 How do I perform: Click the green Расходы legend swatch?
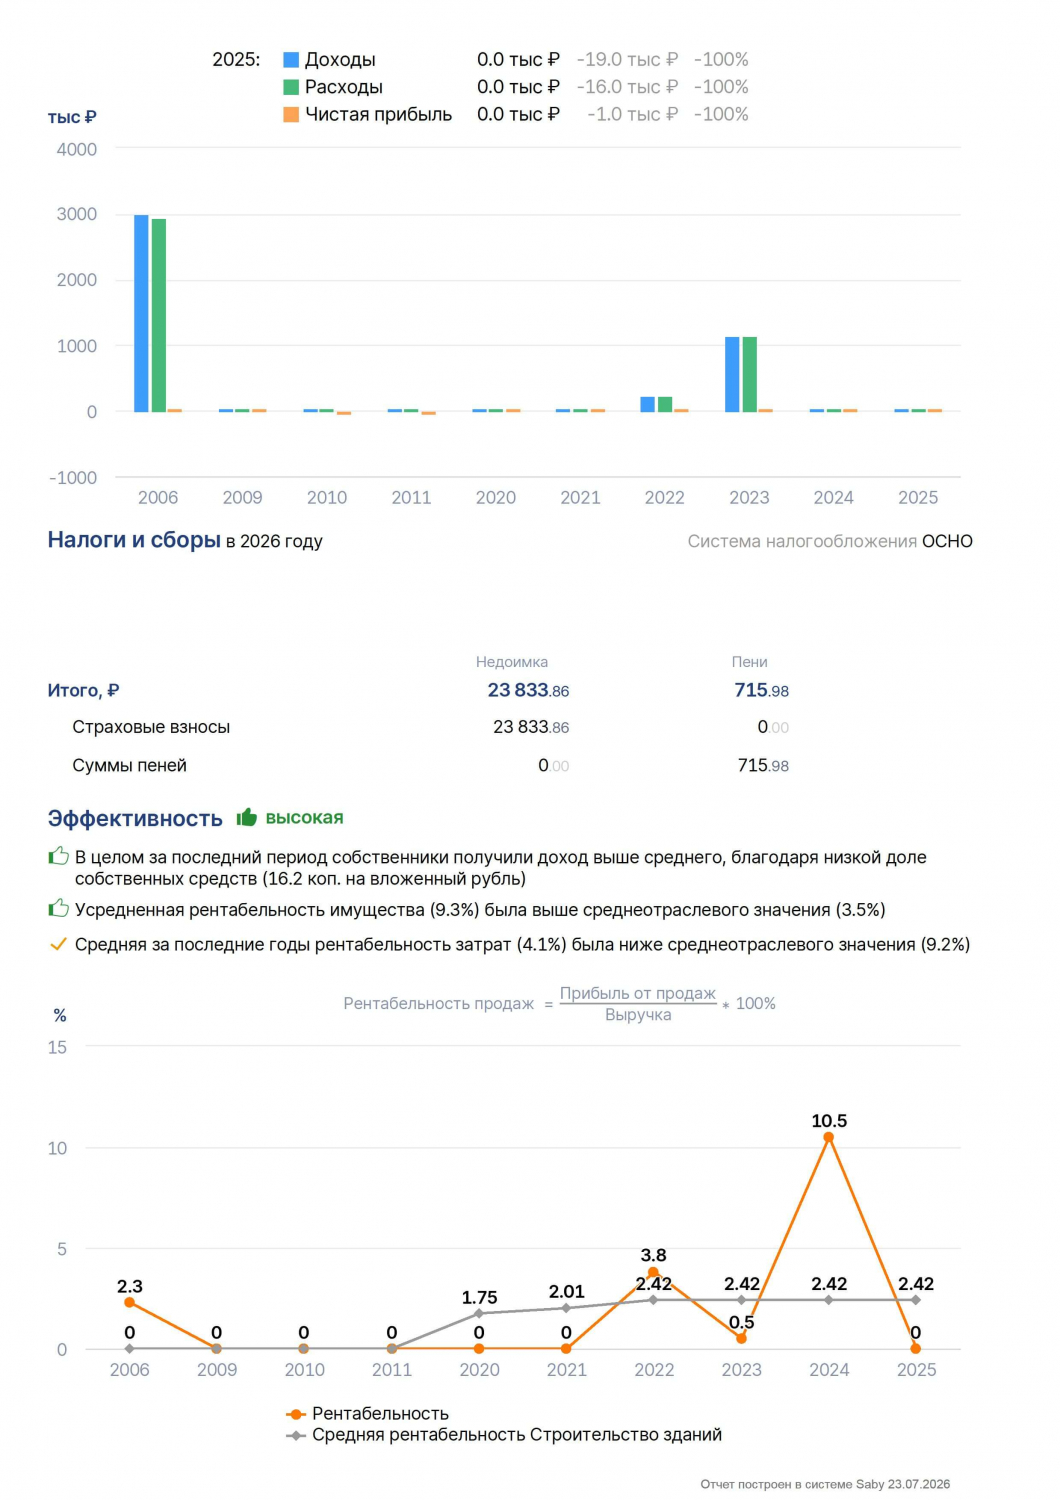pos(291,87)
